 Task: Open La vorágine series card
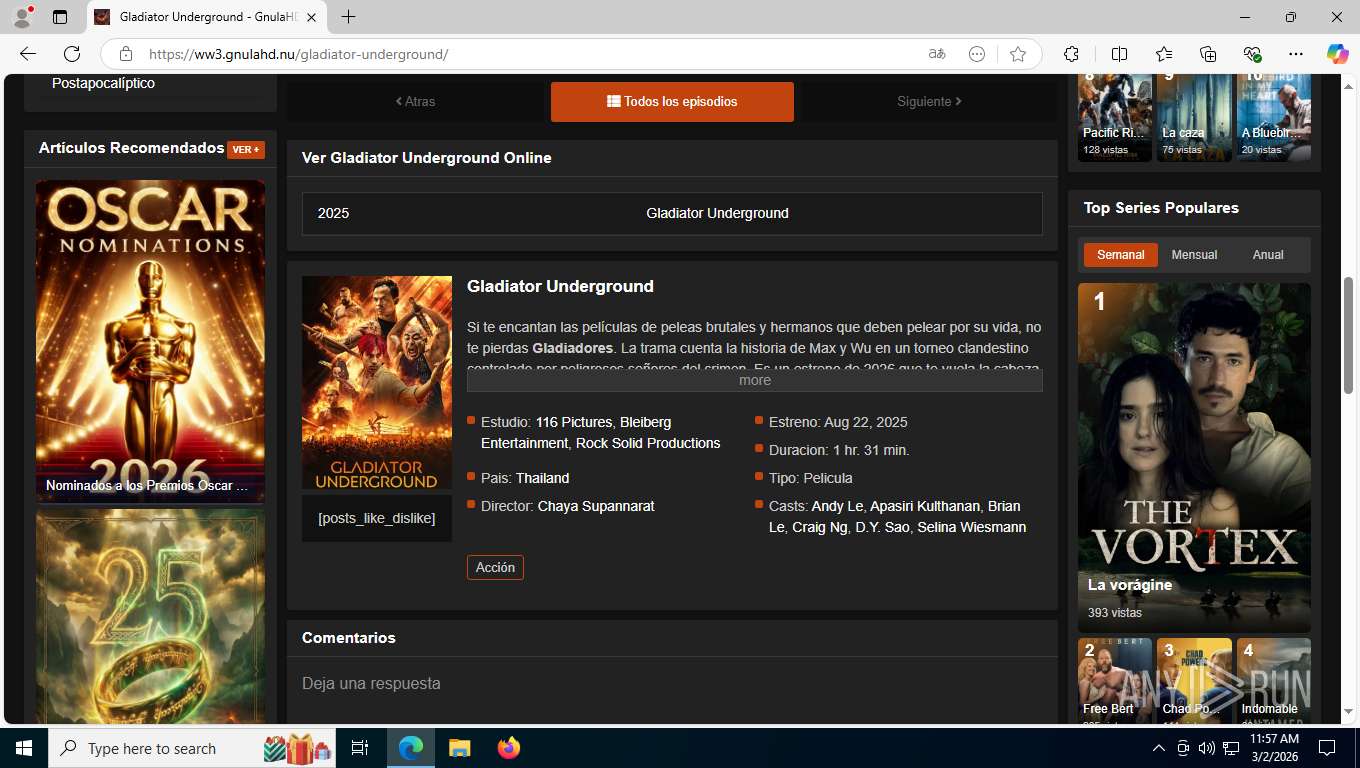(x=1194, y=458)
